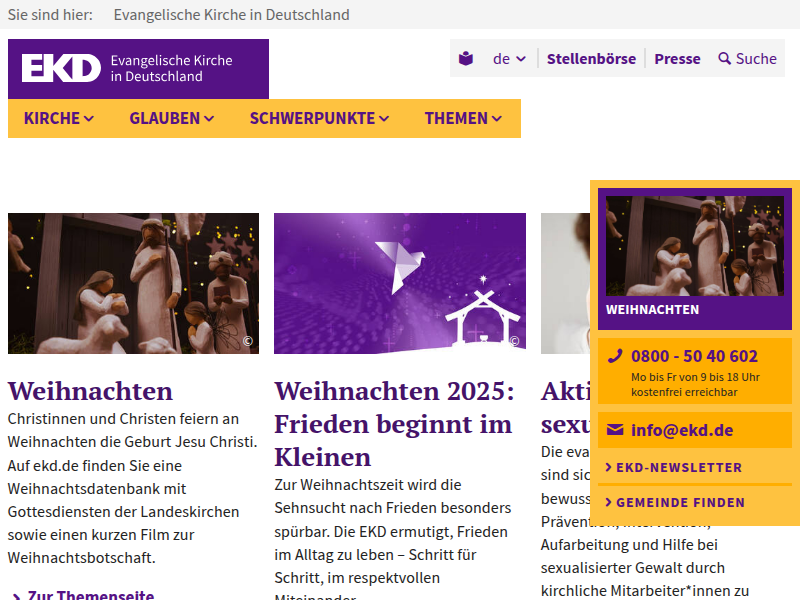Select the KIRCHE menu item
This screenshot has height=600, width=800.
coord(56,118)
